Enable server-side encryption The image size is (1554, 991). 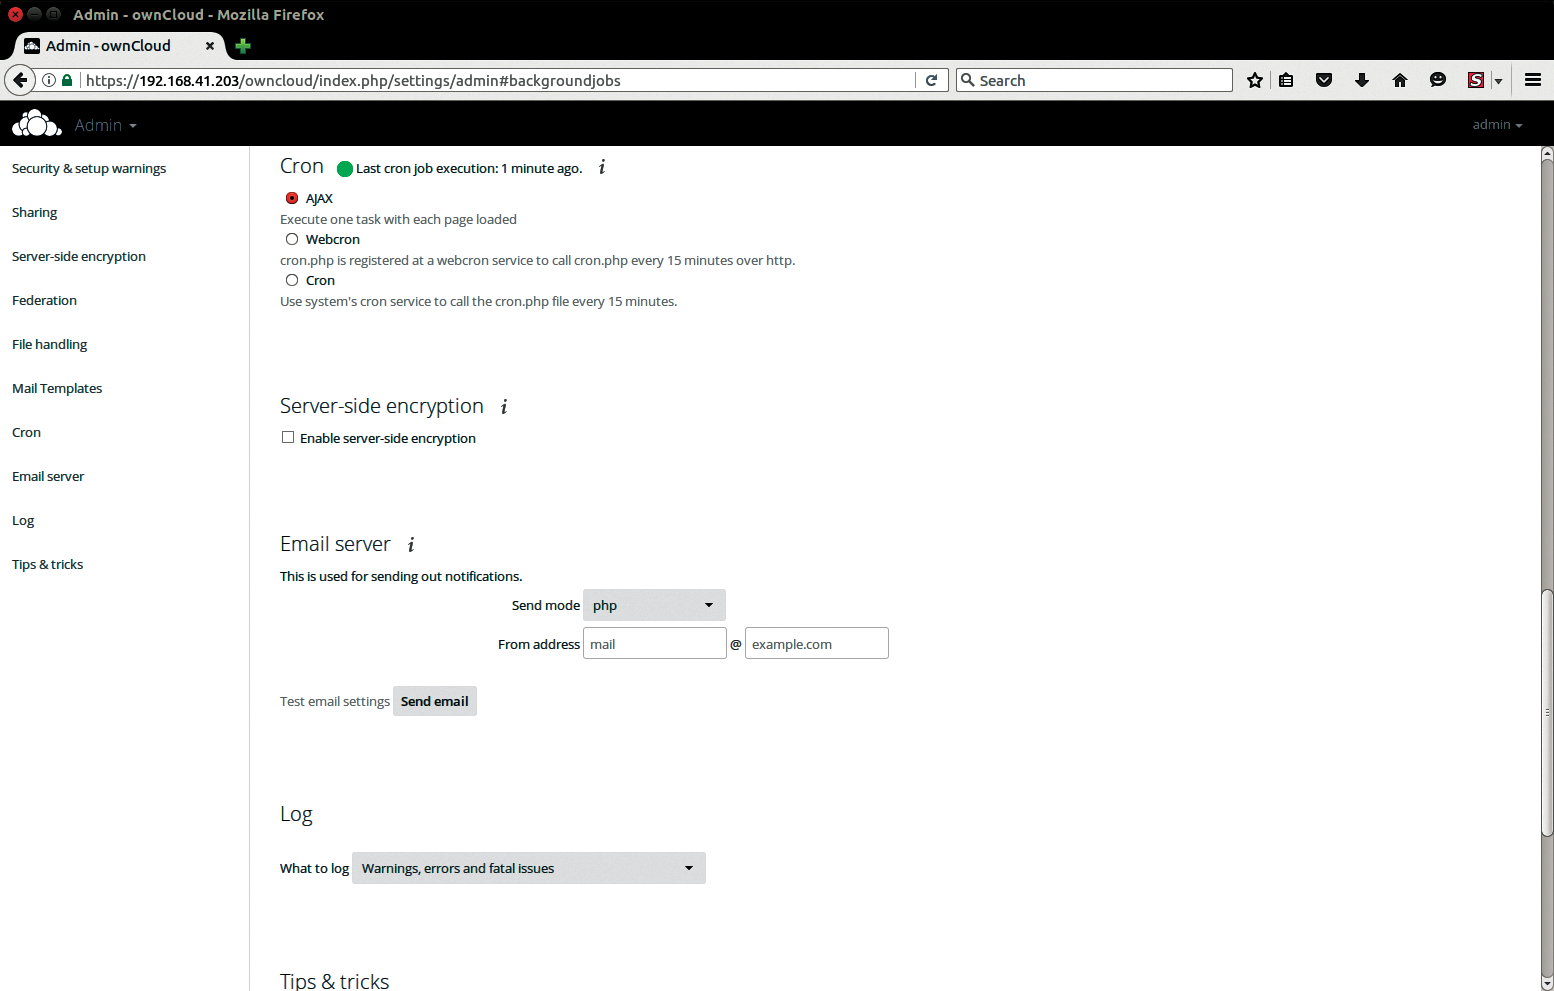click(x=288, y=437)
